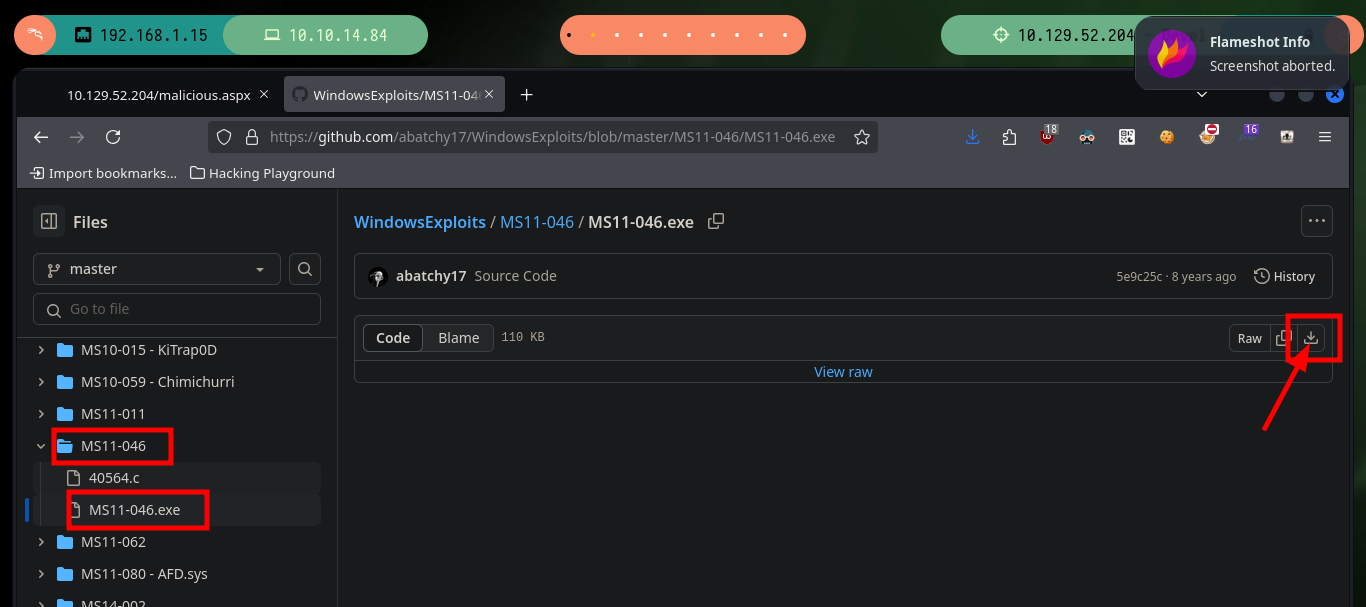
Task: Open the abatchy17 author profile link
Action: pos(431,276)
